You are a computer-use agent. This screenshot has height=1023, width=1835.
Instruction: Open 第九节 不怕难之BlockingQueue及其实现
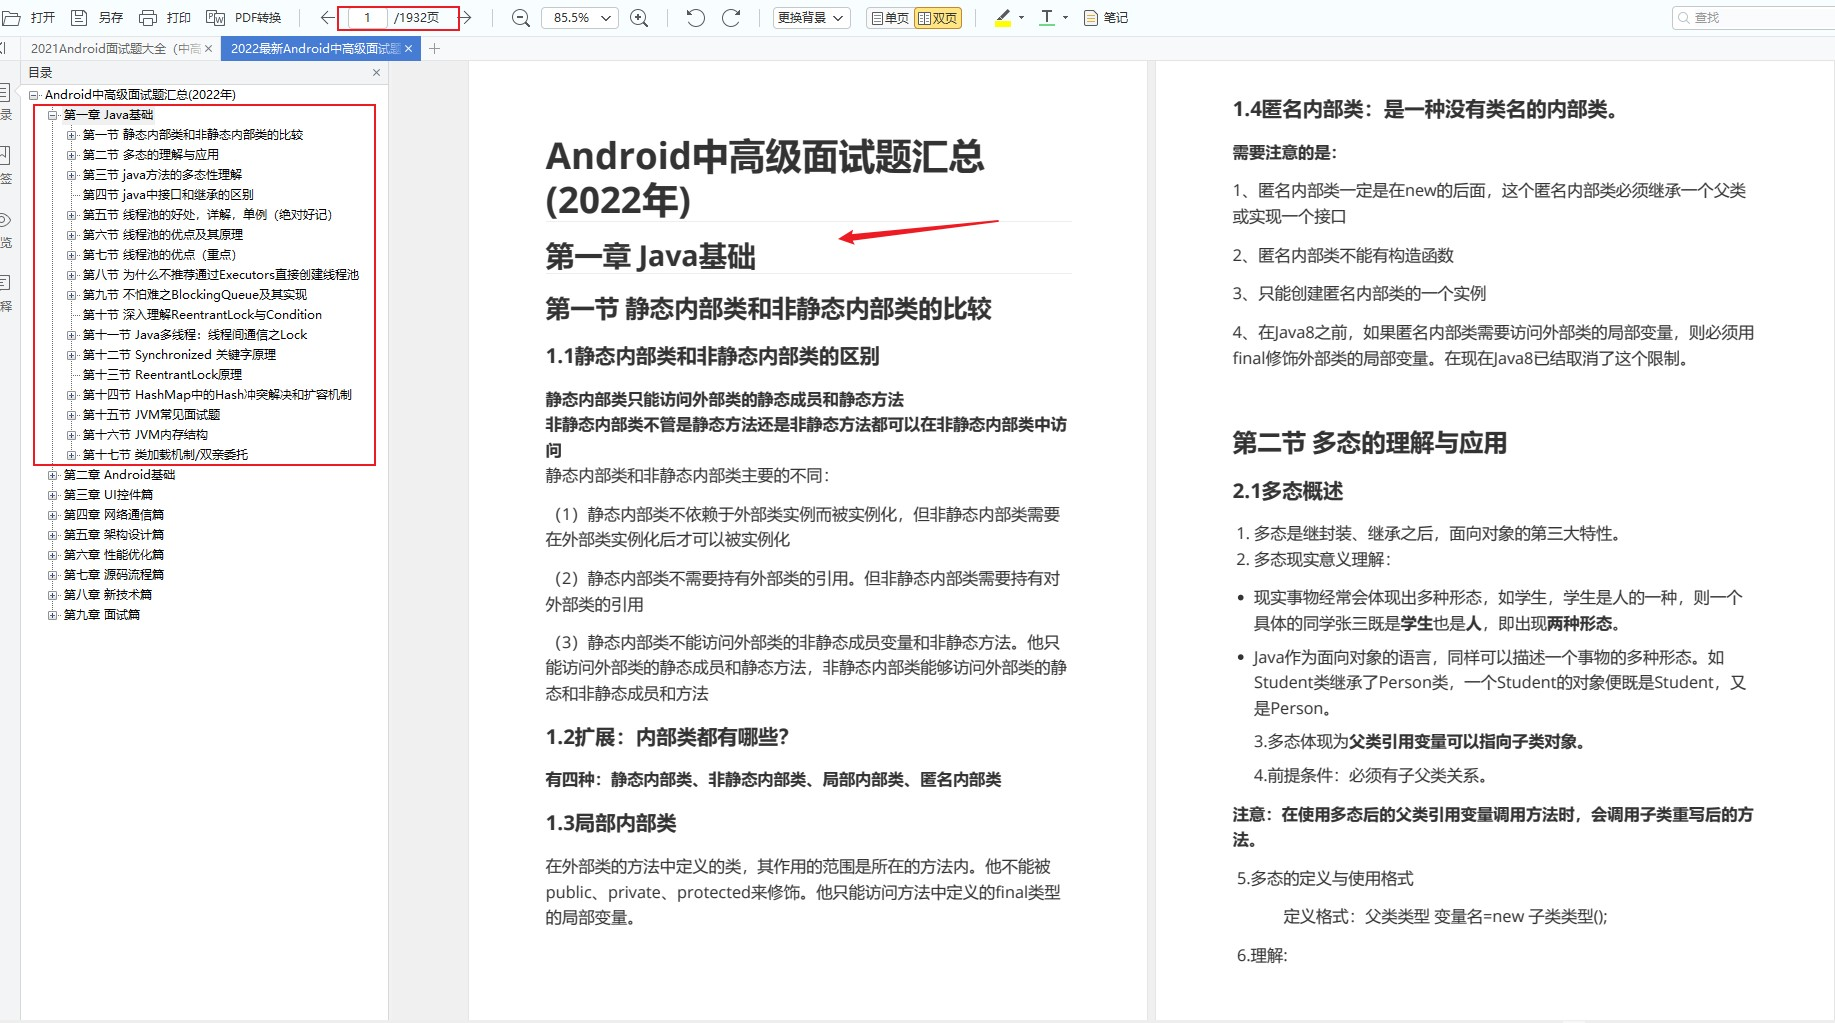[x=195, y=295]
